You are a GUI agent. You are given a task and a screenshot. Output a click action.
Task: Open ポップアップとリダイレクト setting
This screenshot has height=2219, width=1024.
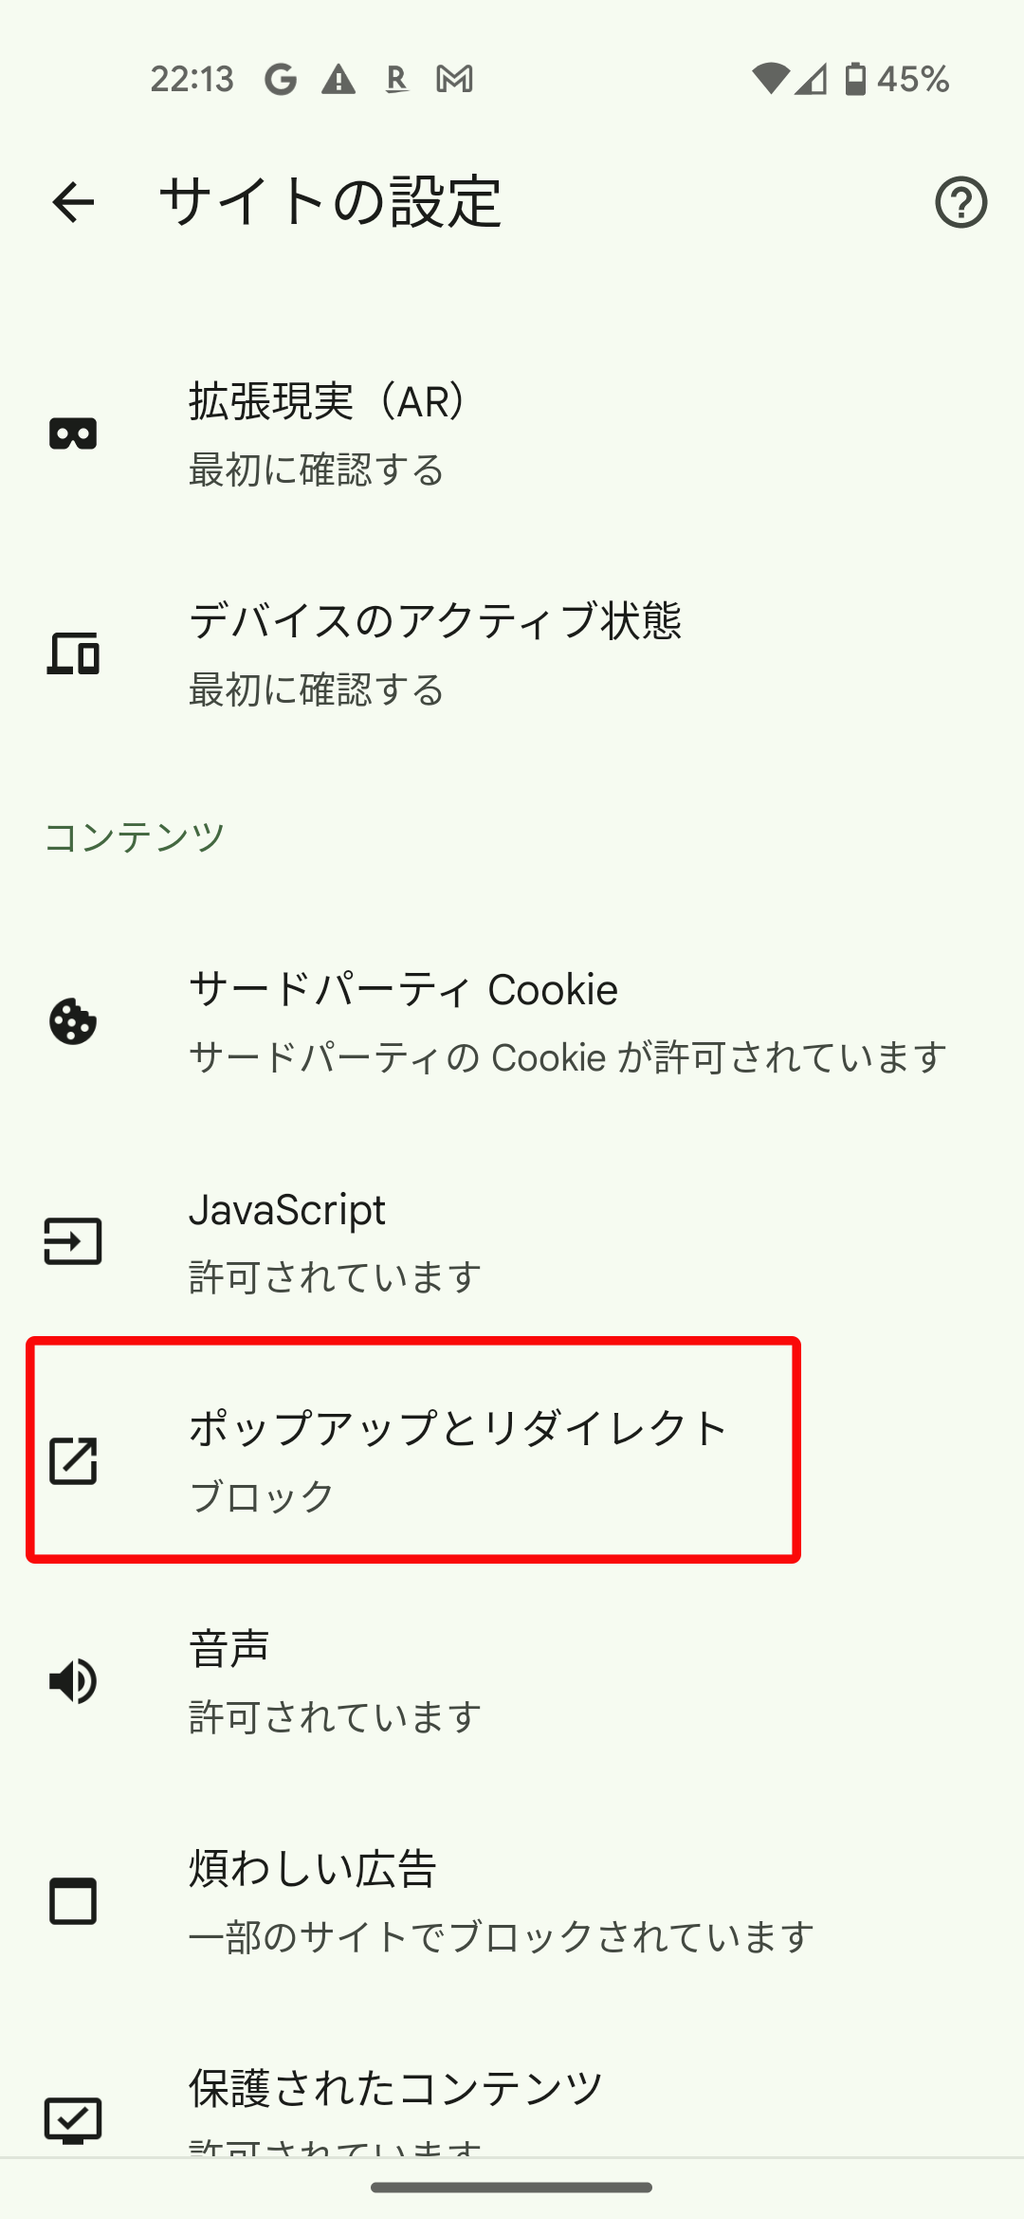click(x=512, y=1461)
